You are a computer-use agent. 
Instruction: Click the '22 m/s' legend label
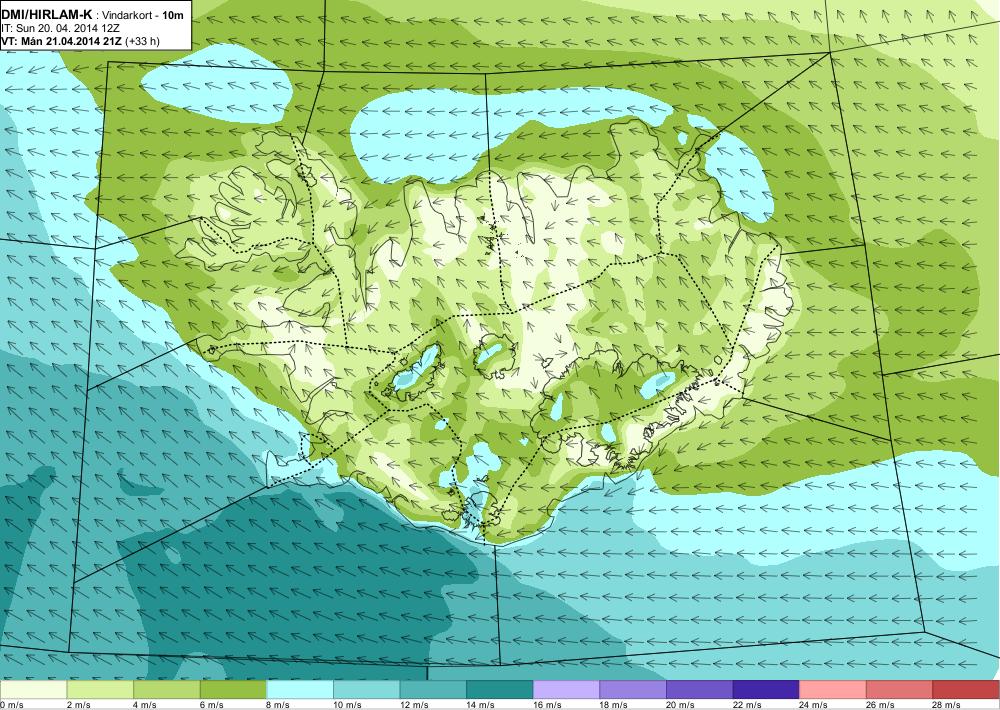(x=747, y=705)
